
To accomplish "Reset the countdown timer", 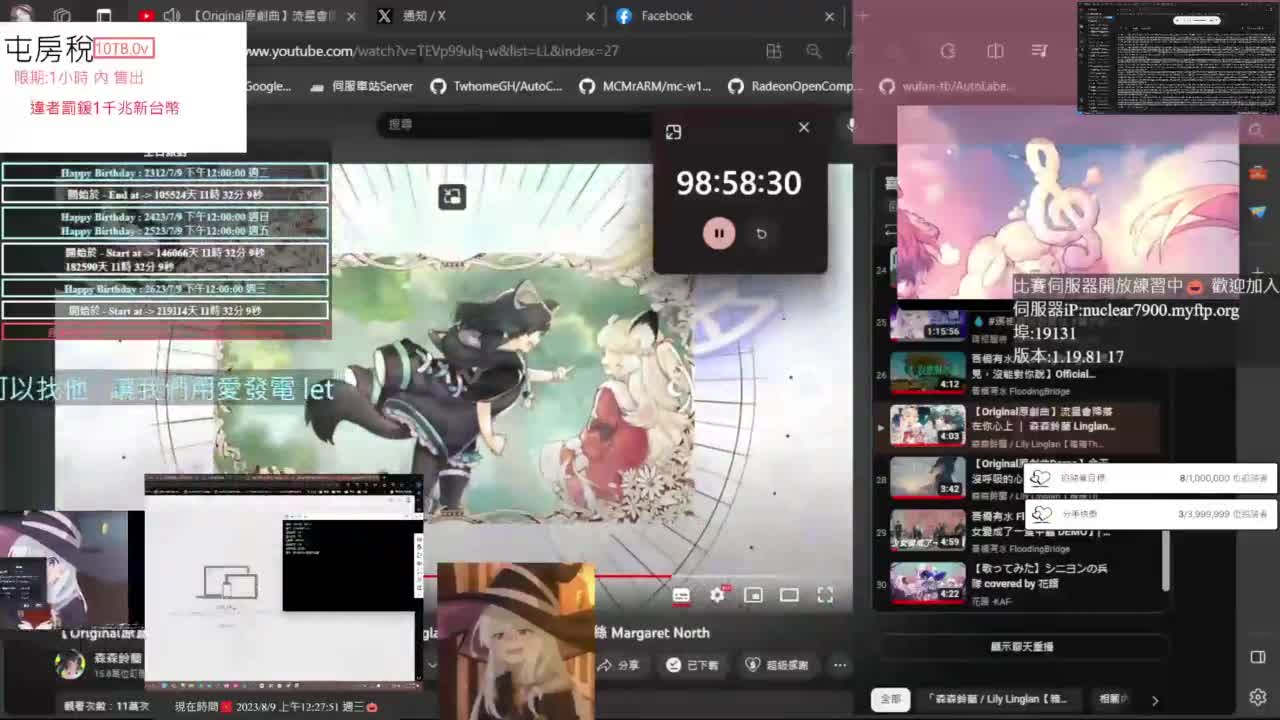I will pyautogui.click(x=761, y=234).
